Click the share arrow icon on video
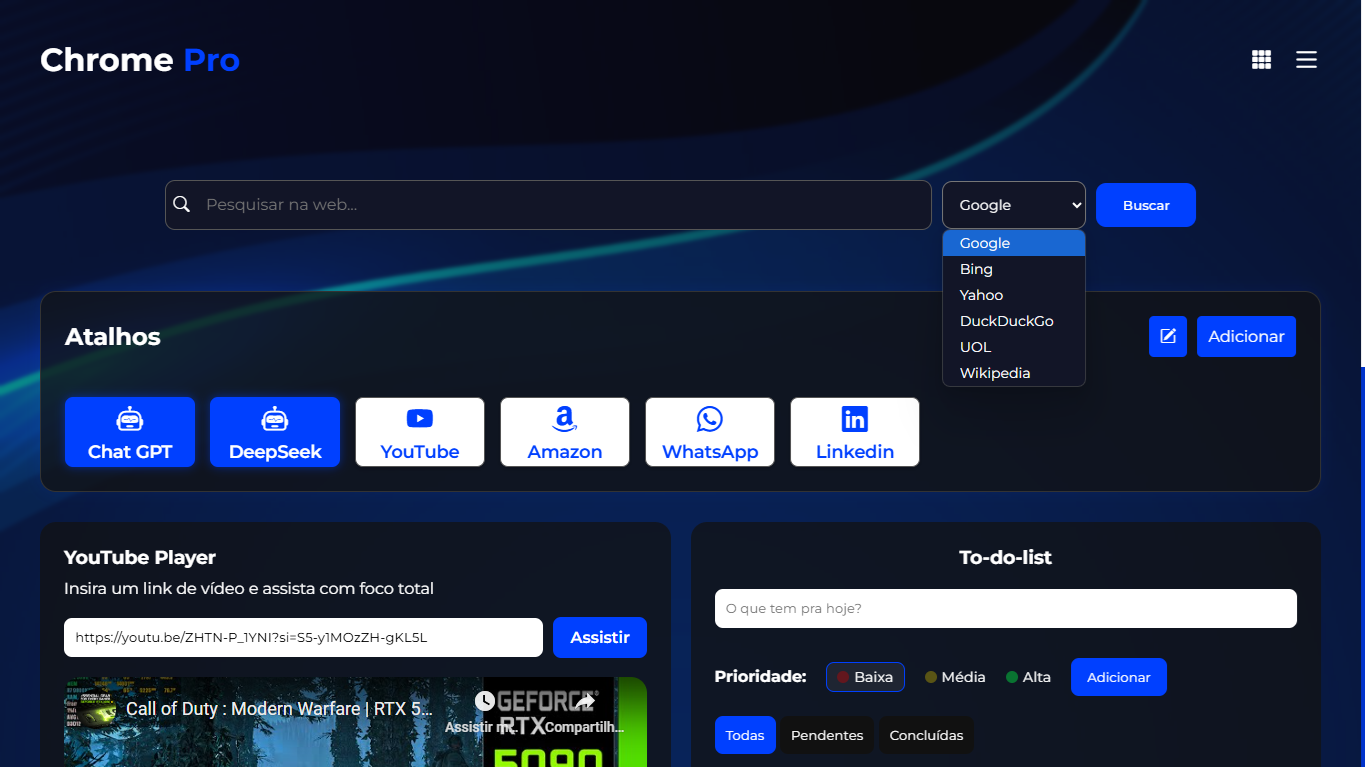Viewport: 1365px width, 767px height. tap(585, 701)
